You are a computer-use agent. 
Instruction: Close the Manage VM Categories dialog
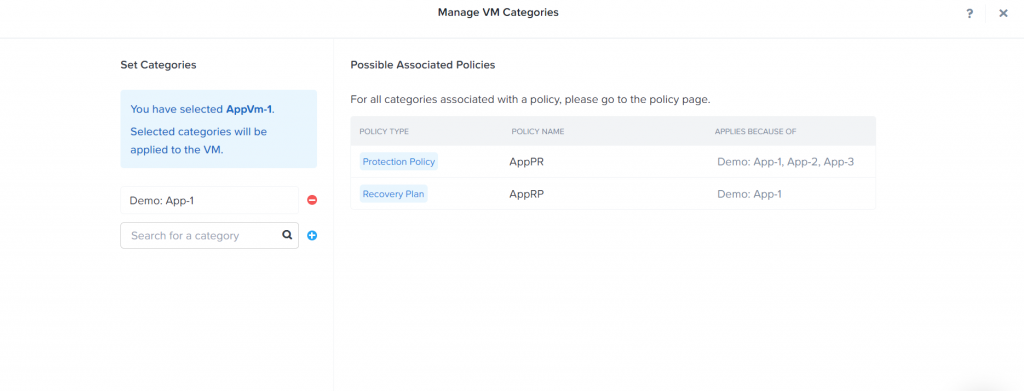pyautogui.click(x=1003, y=13)
